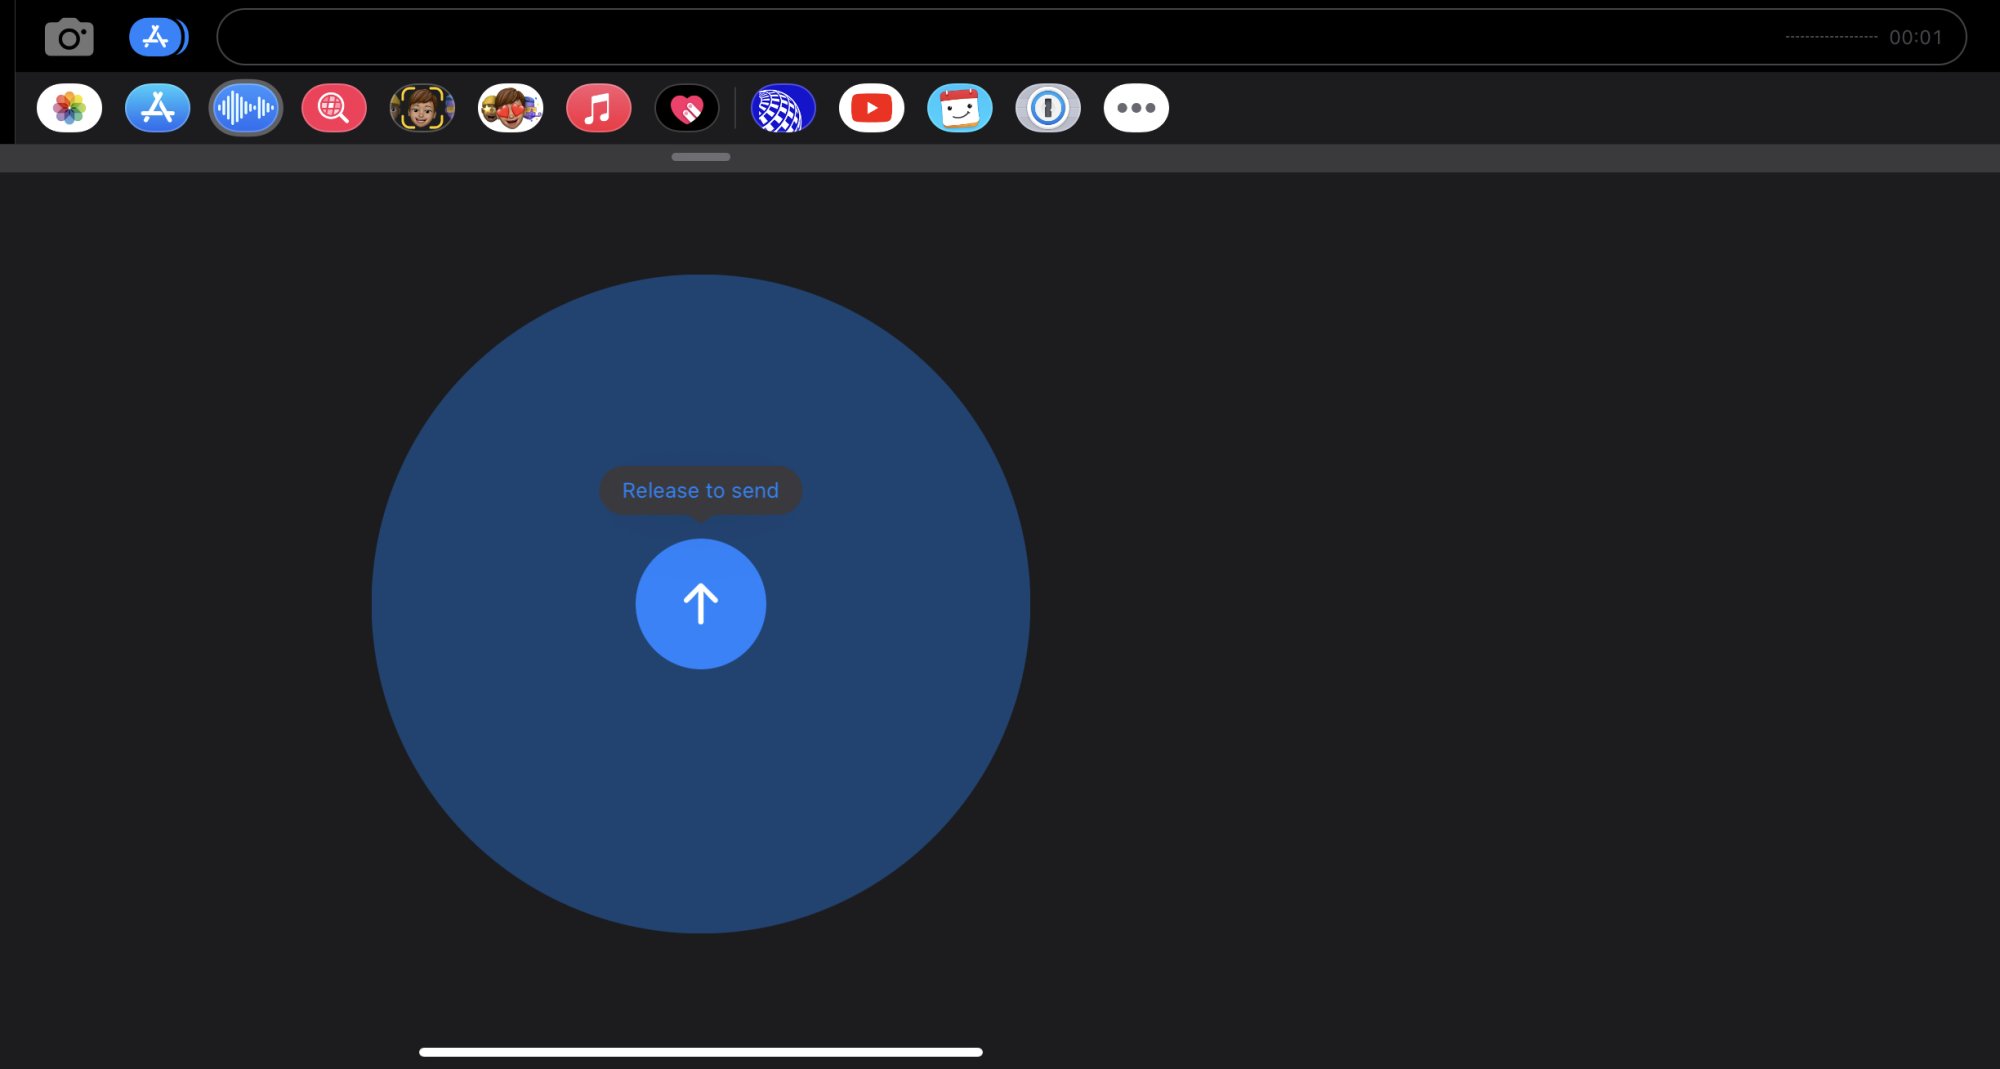
Task: Select the audio waveform recording app
Action: tap(245, 108)
